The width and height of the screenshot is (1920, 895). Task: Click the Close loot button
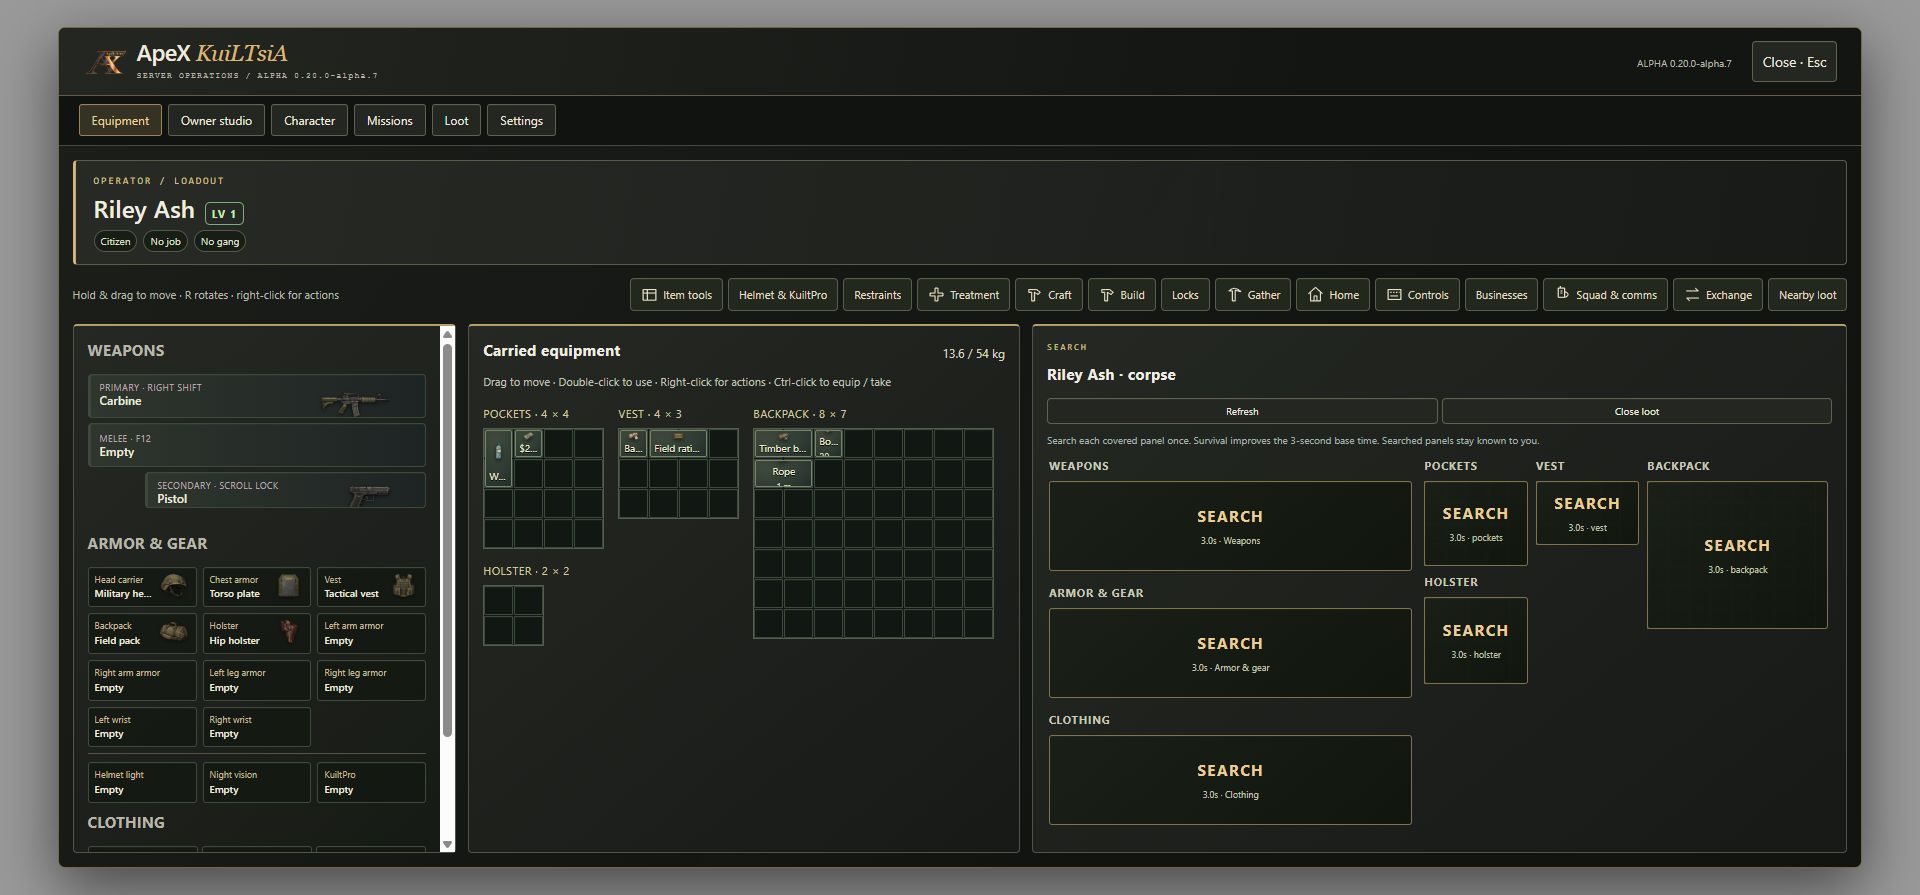[x=1637, y=411]
